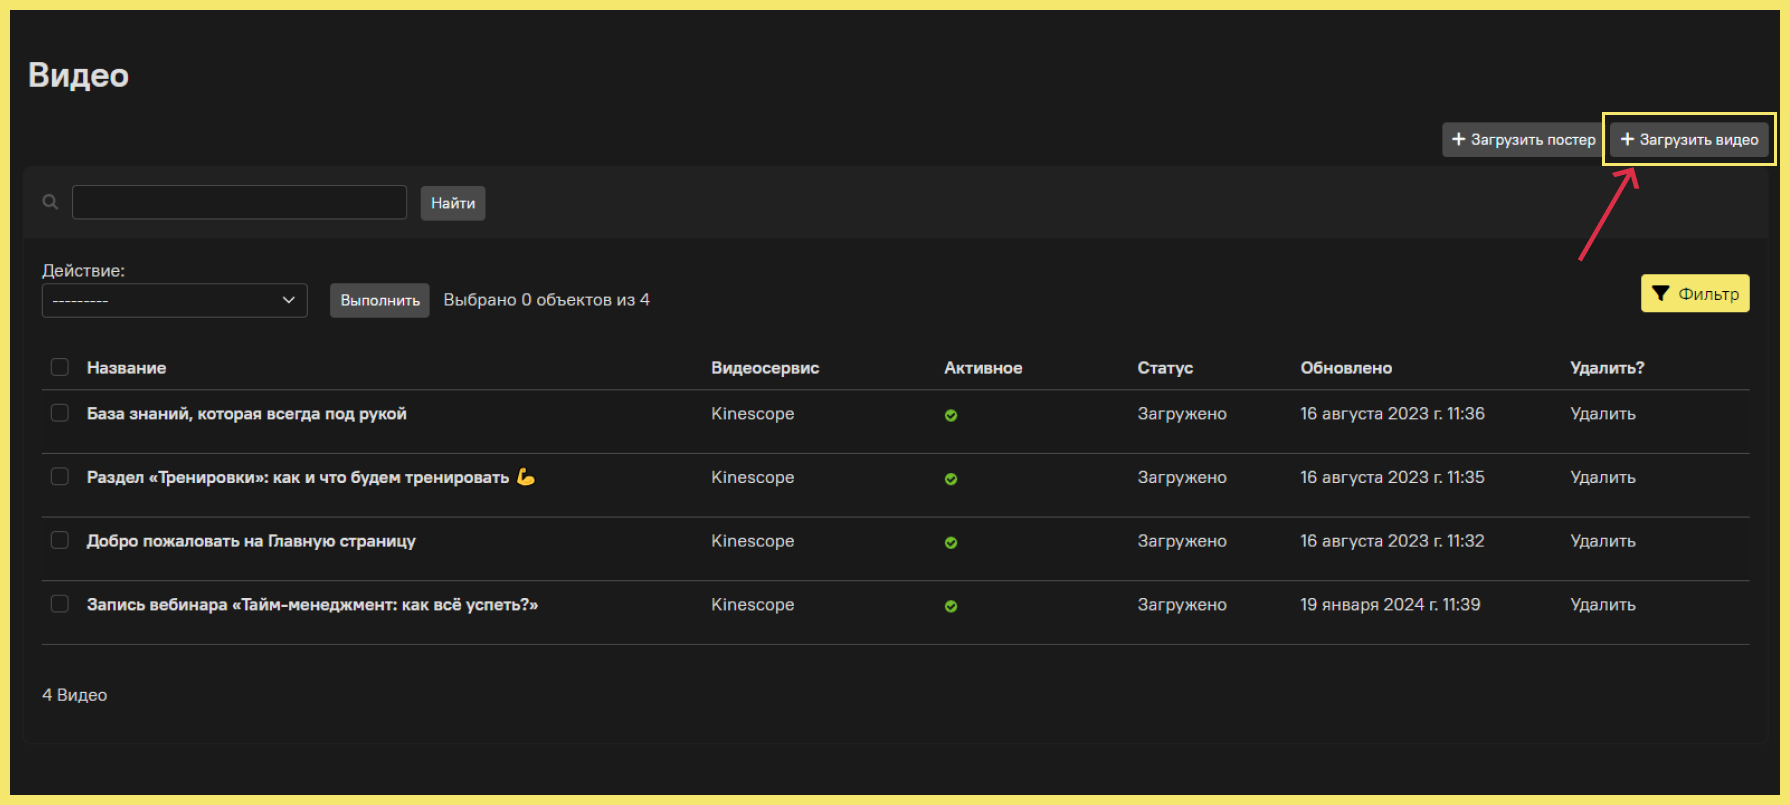
Task: Click green active icon for «База знаний» row
Action: [951, 415]
